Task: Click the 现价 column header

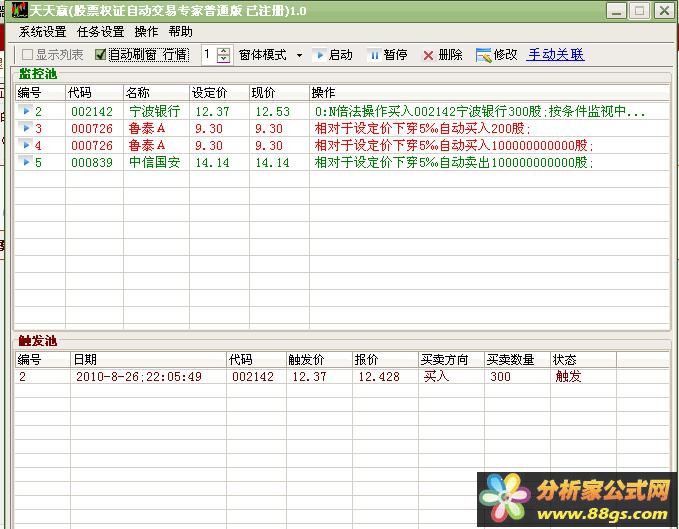Action: (x=279, y=93)
